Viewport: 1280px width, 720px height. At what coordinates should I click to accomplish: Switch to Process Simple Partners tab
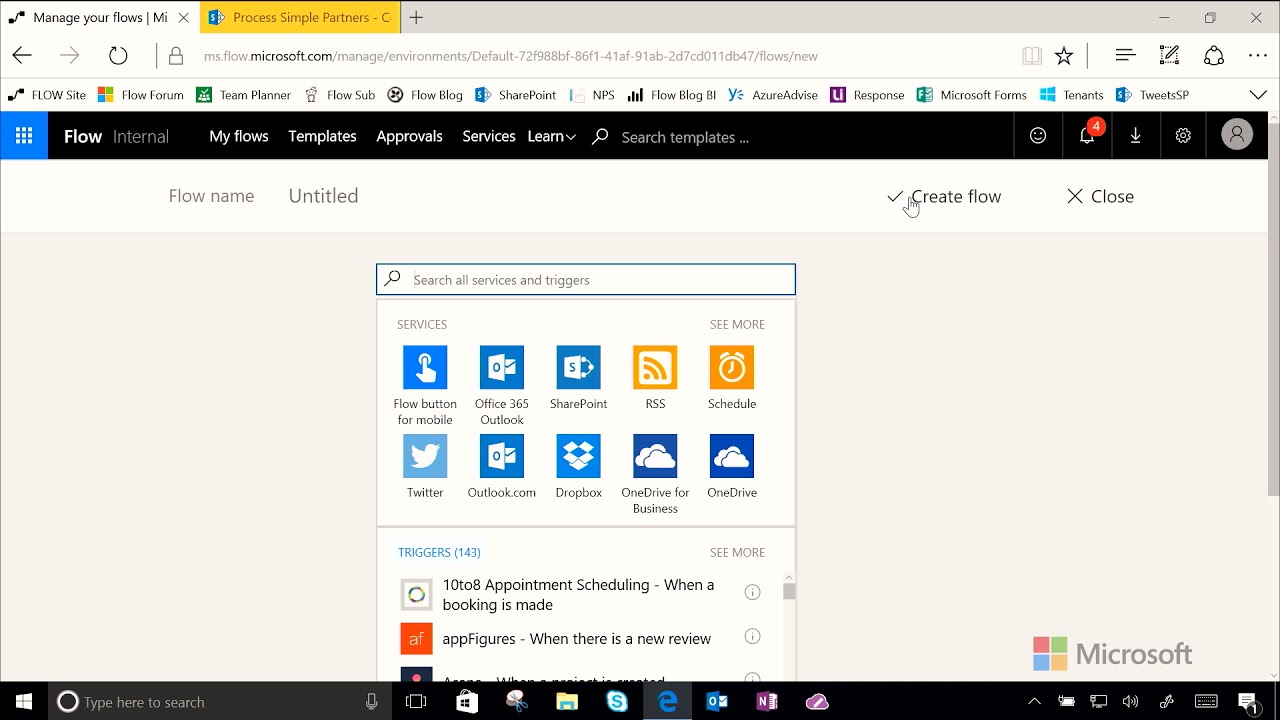tap(300, 17)
